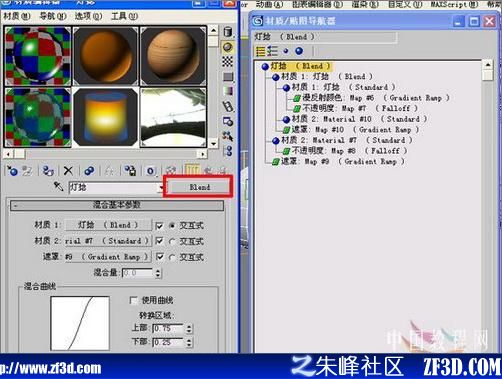Click the 上部 0.75 spinner arrows
502x379 pixels.
click(x=189, y=329)
